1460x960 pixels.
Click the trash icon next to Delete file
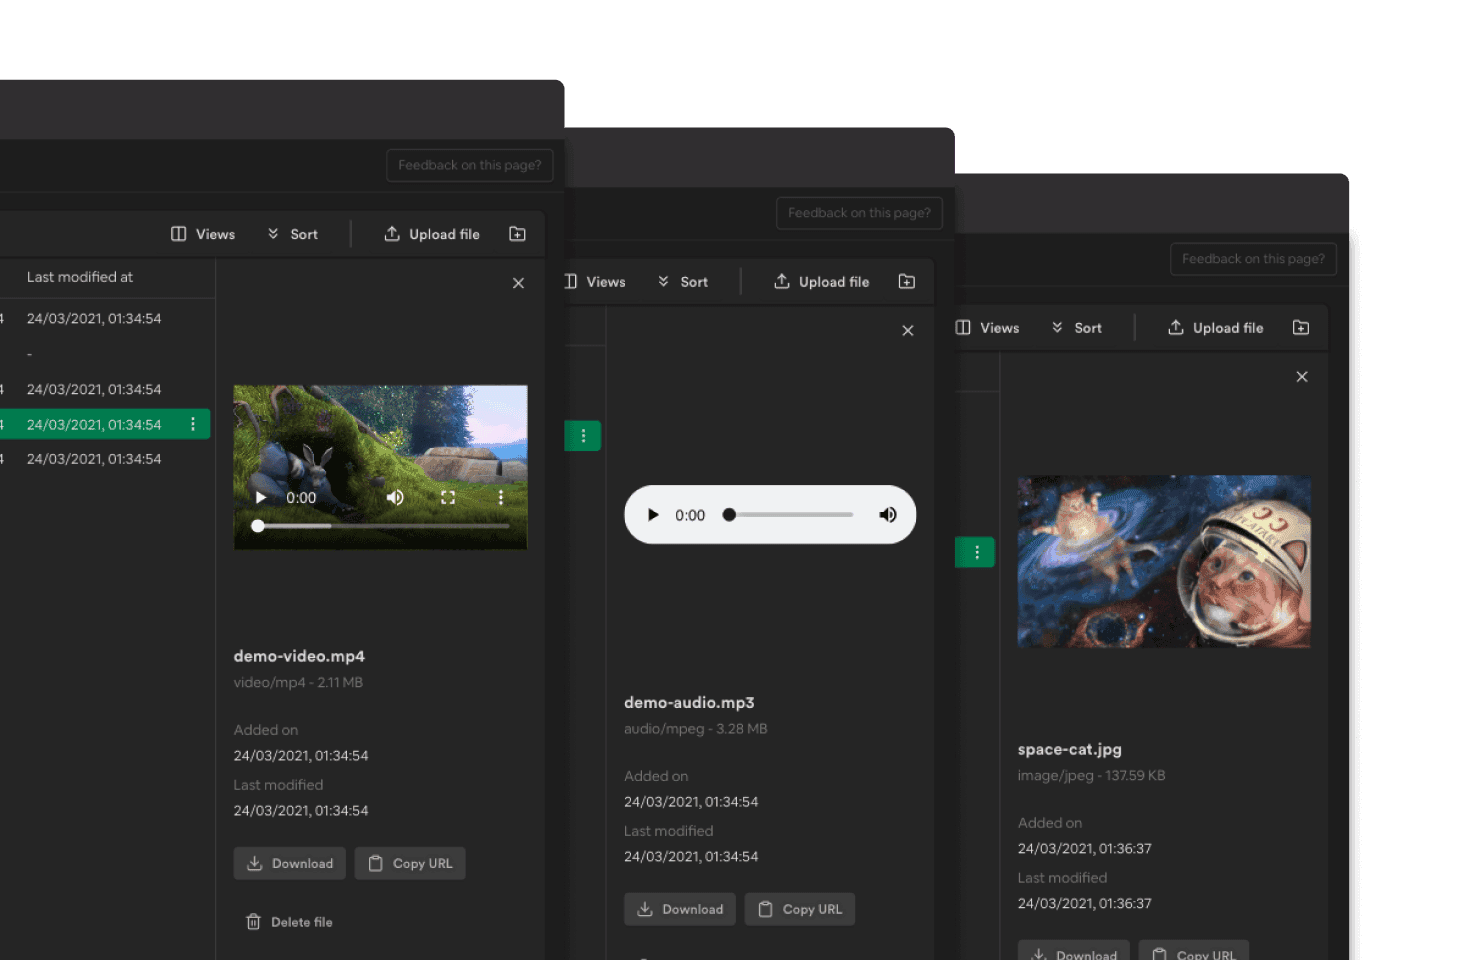coord(253,921)
